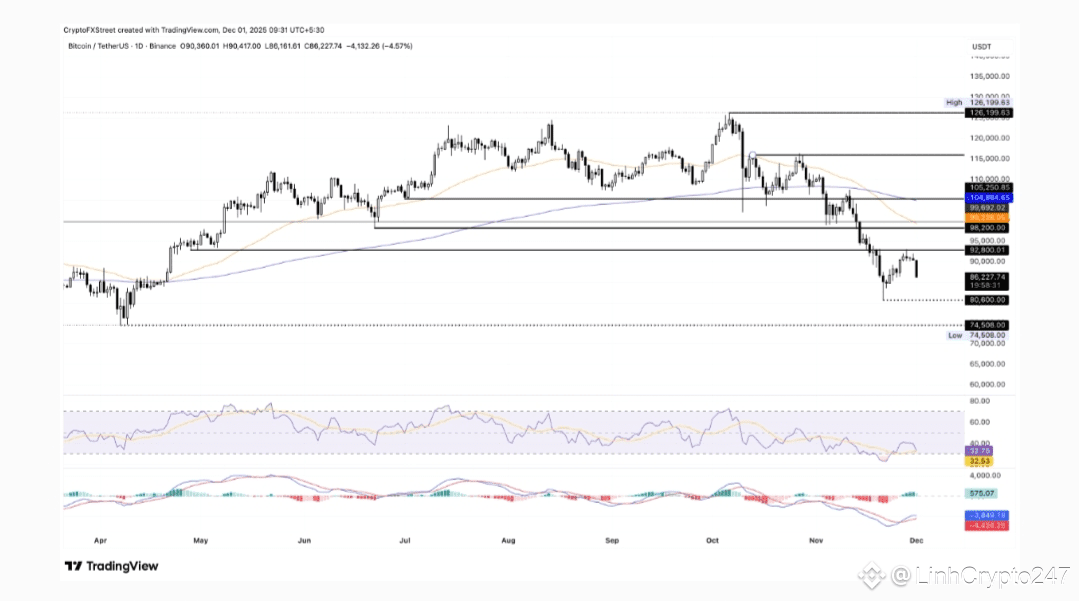This screenshot has width=1079, height=601.
Task: Click the yellow RSI average tag 32.53
Action: pyautogui.click(x=979, y=461)
